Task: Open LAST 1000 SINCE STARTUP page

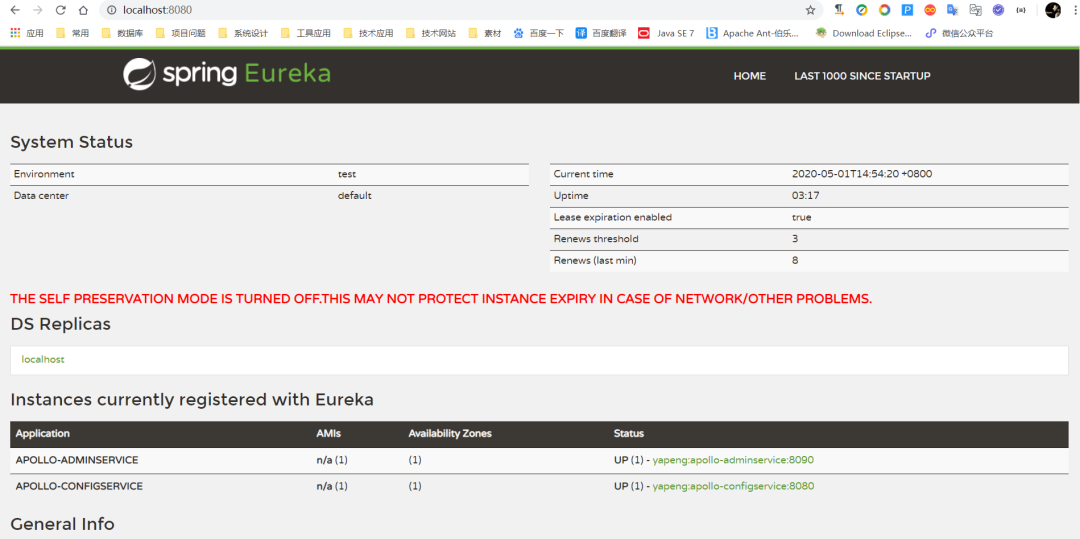Action: (862, 76)
